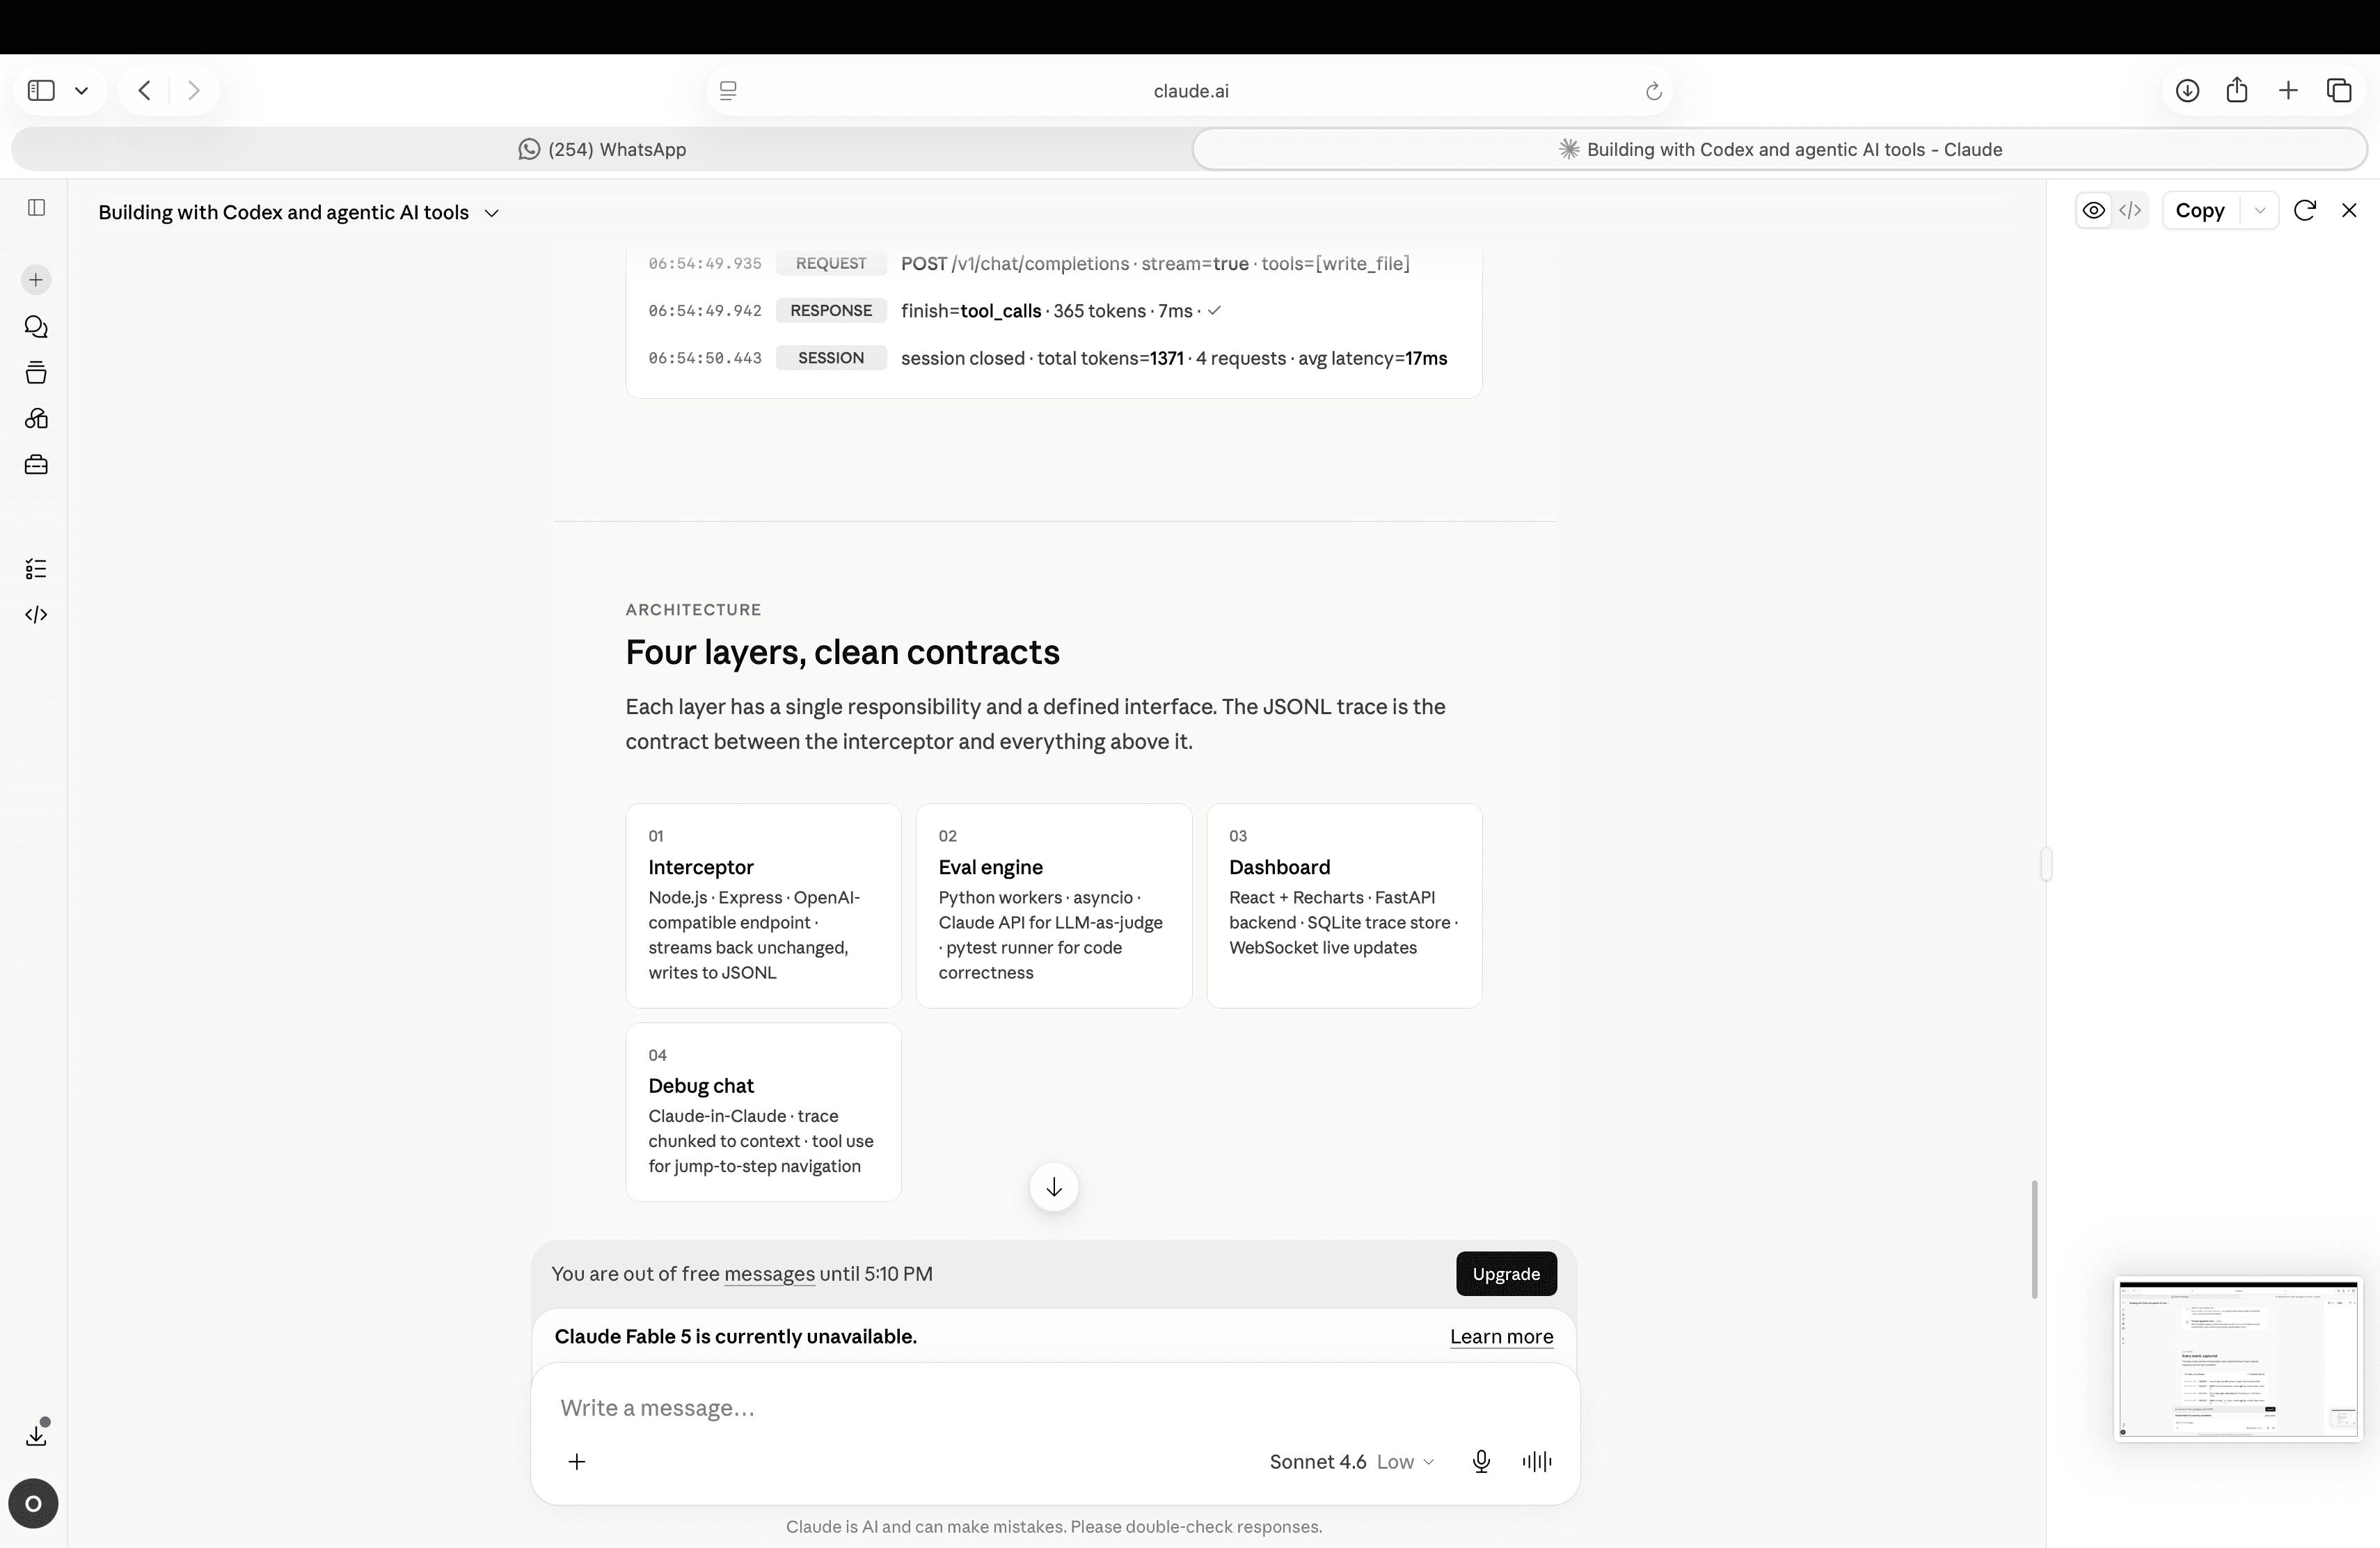The image size is (2380, 1548).
Task: Open the page reader icon in address bar
Action: point(728,91)
